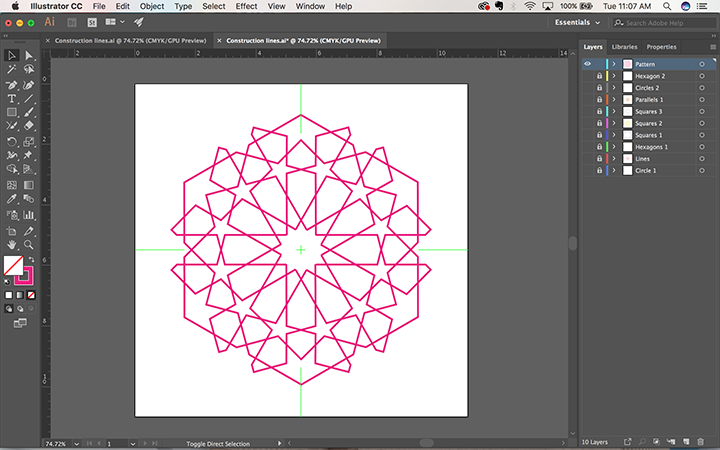
Task: Select the Curvature tool
Action: [28, 85]
